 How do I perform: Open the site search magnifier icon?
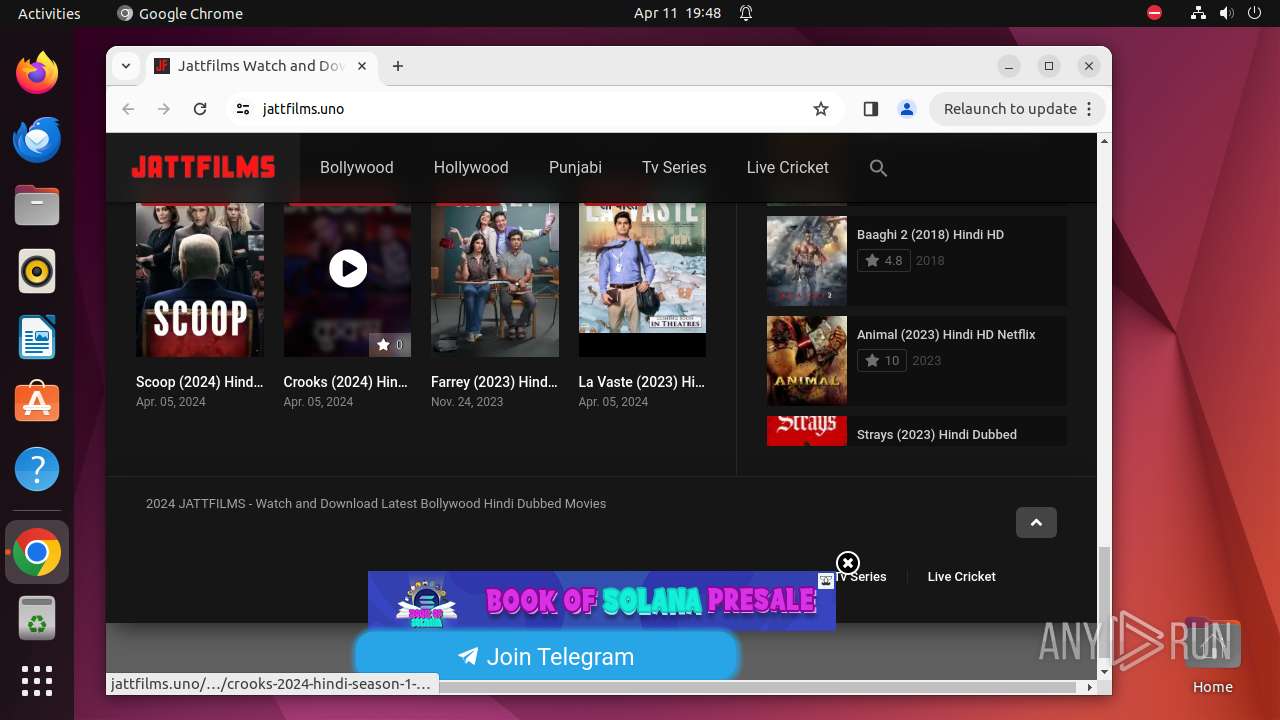[878, 168]
